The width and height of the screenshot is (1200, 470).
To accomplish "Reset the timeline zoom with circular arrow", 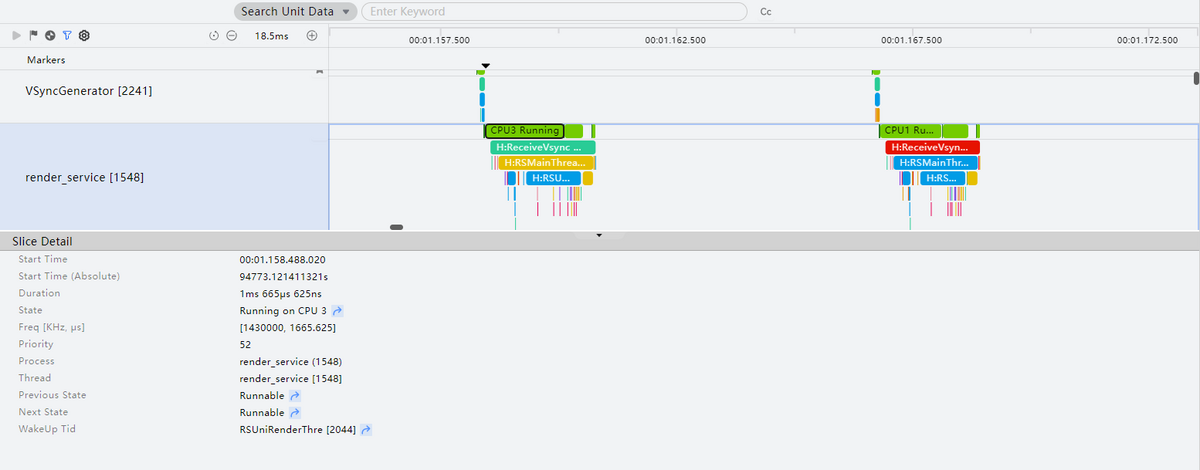I will coord(214,36).
